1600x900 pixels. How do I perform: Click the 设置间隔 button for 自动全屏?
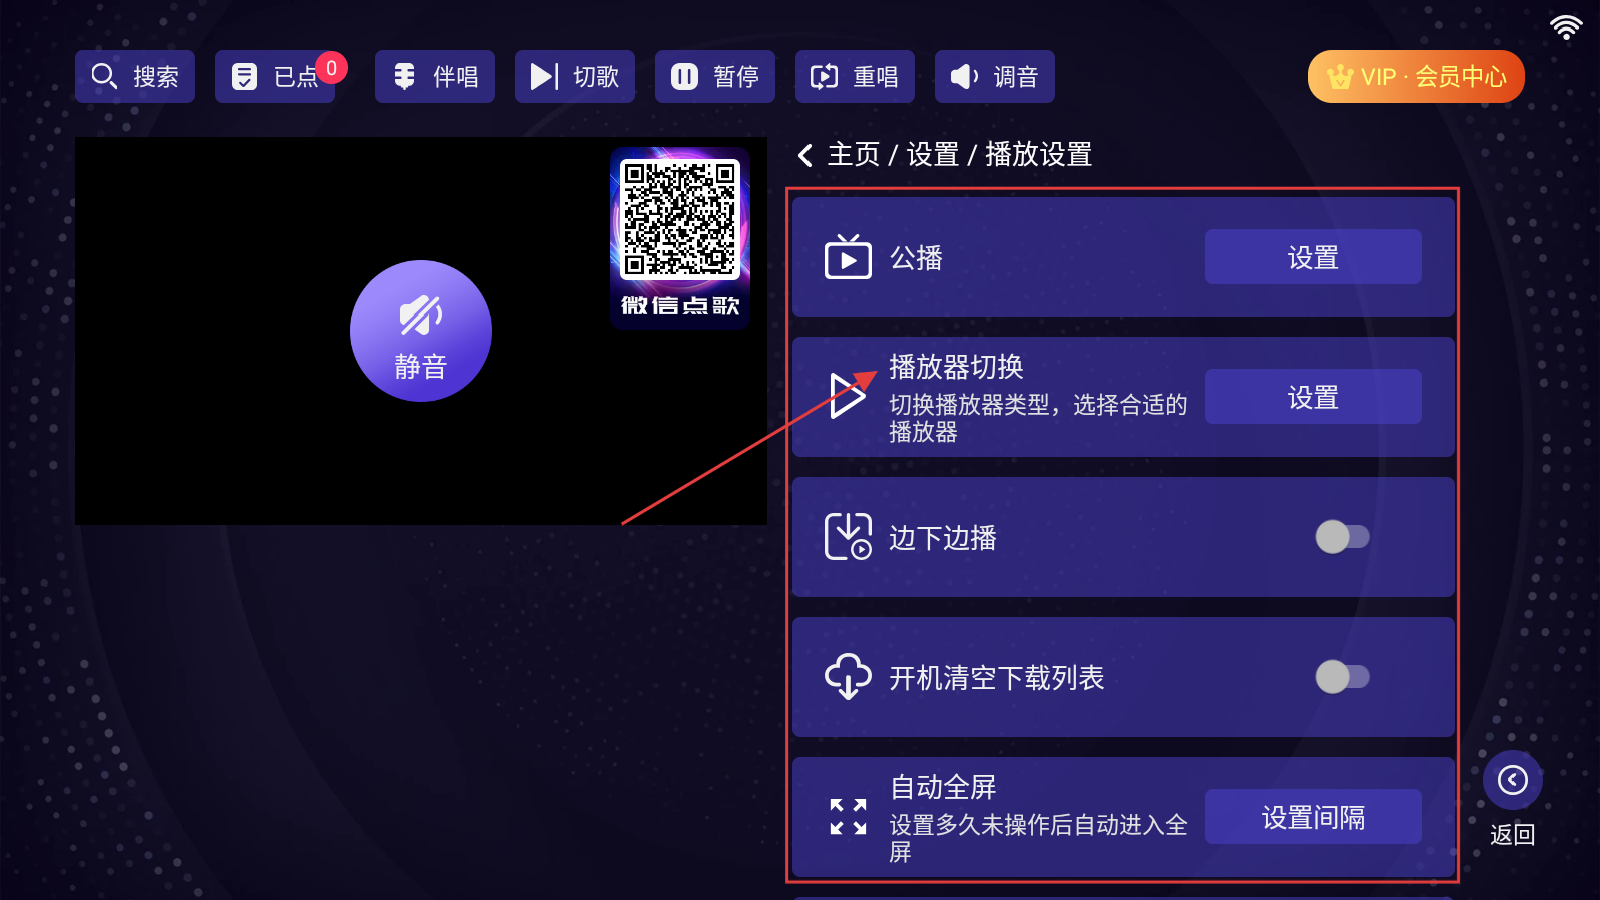point(1313,817)
